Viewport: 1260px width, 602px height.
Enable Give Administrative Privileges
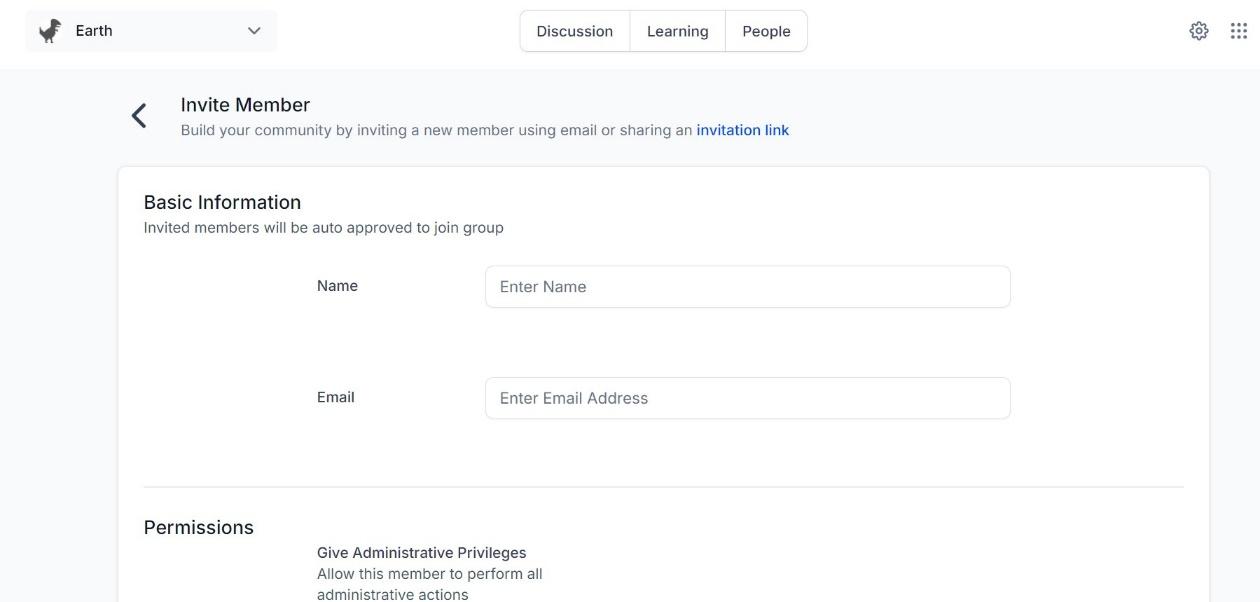click(x=421, y=552)
